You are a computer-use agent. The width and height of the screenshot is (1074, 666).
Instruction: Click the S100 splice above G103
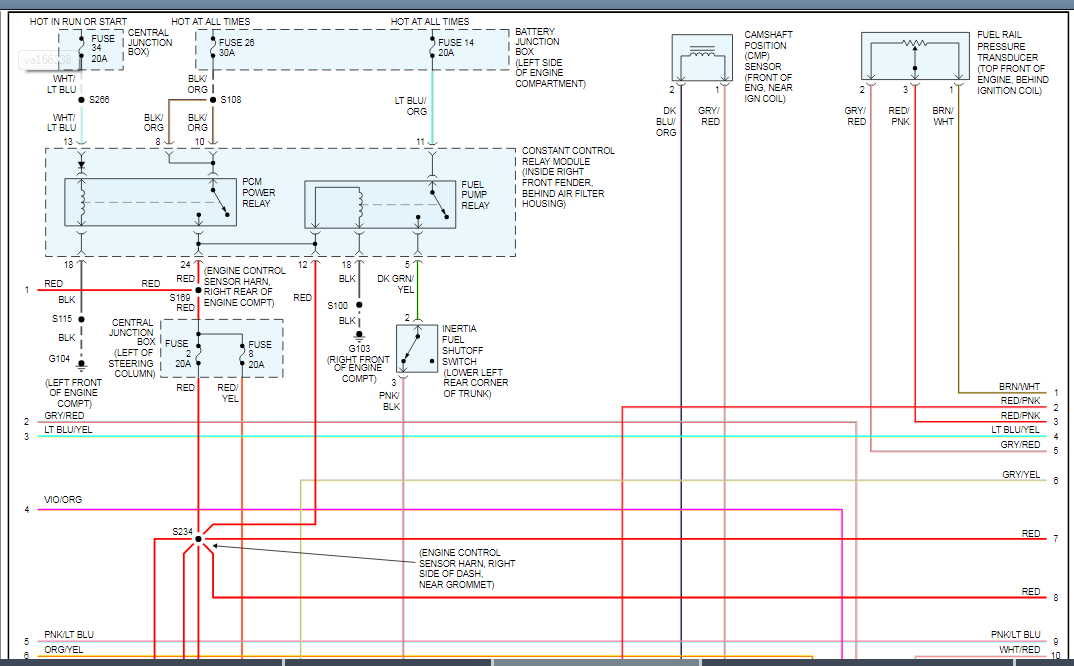pyautogui.click(x=360, y=305)
